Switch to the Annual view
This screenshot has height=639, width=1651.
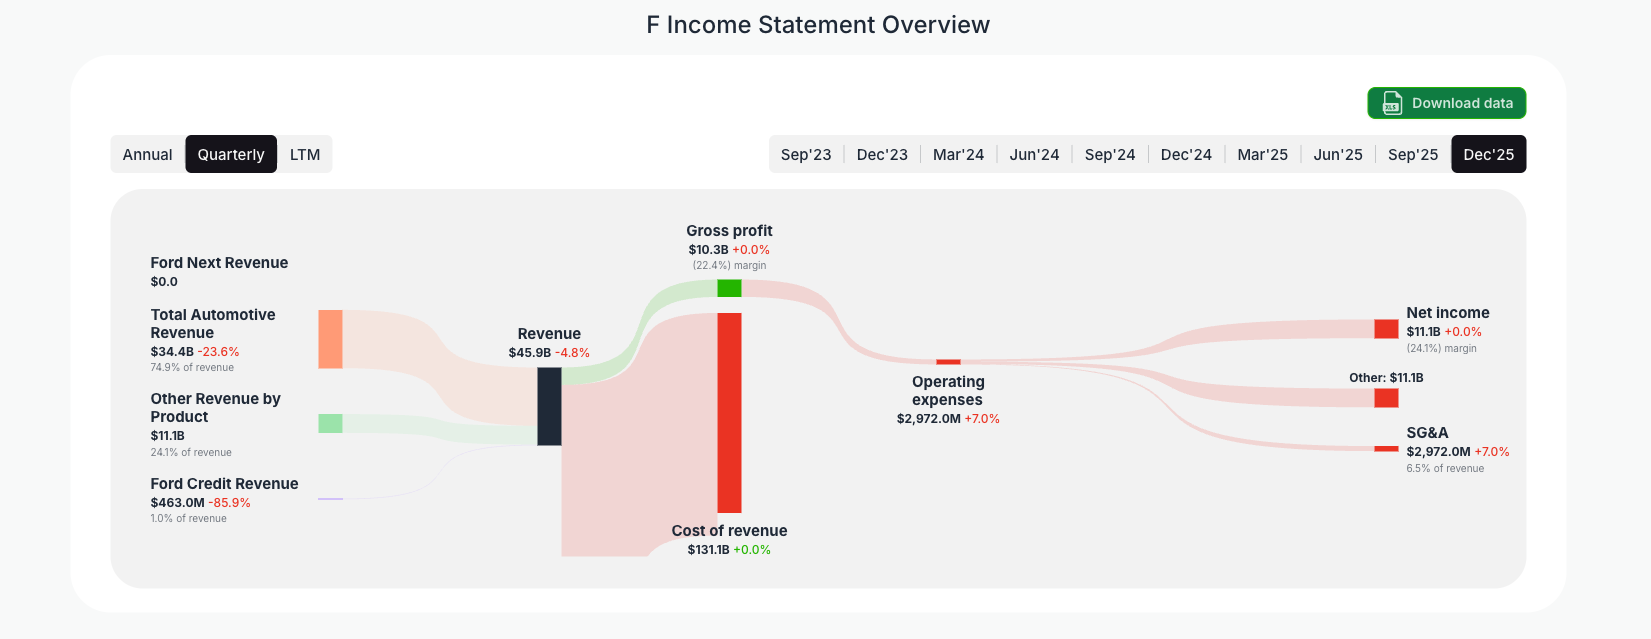147,154
